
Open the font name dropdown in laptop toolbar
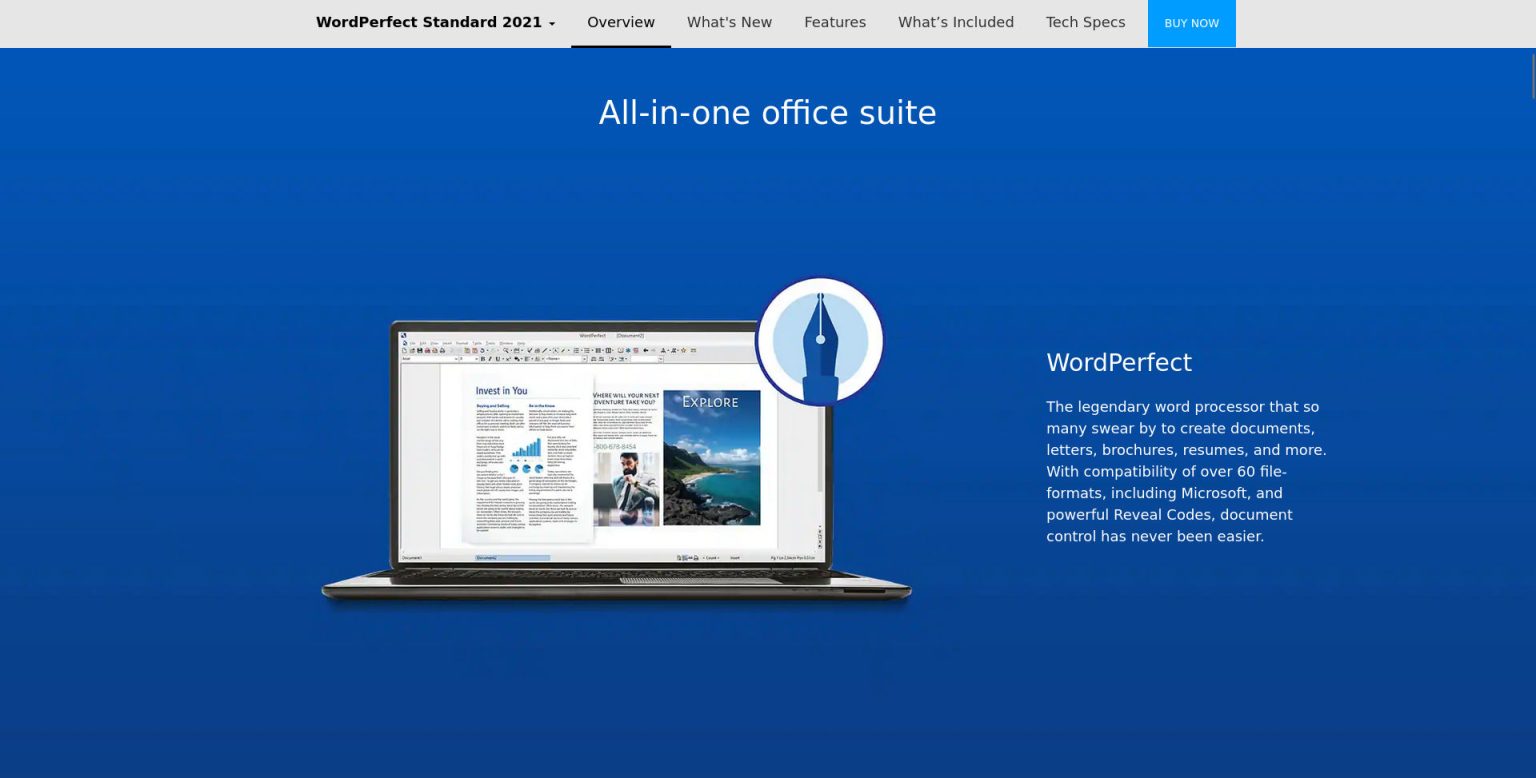[428, 359]
